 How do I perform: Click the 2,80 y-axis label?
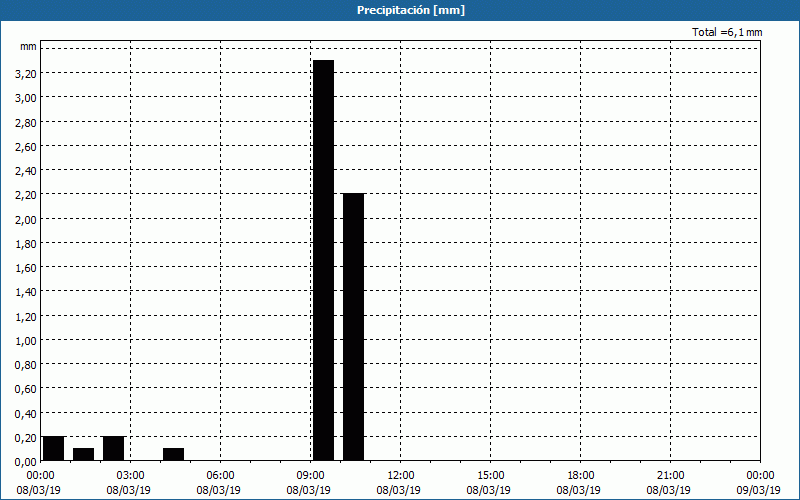[x=26, y=122]
